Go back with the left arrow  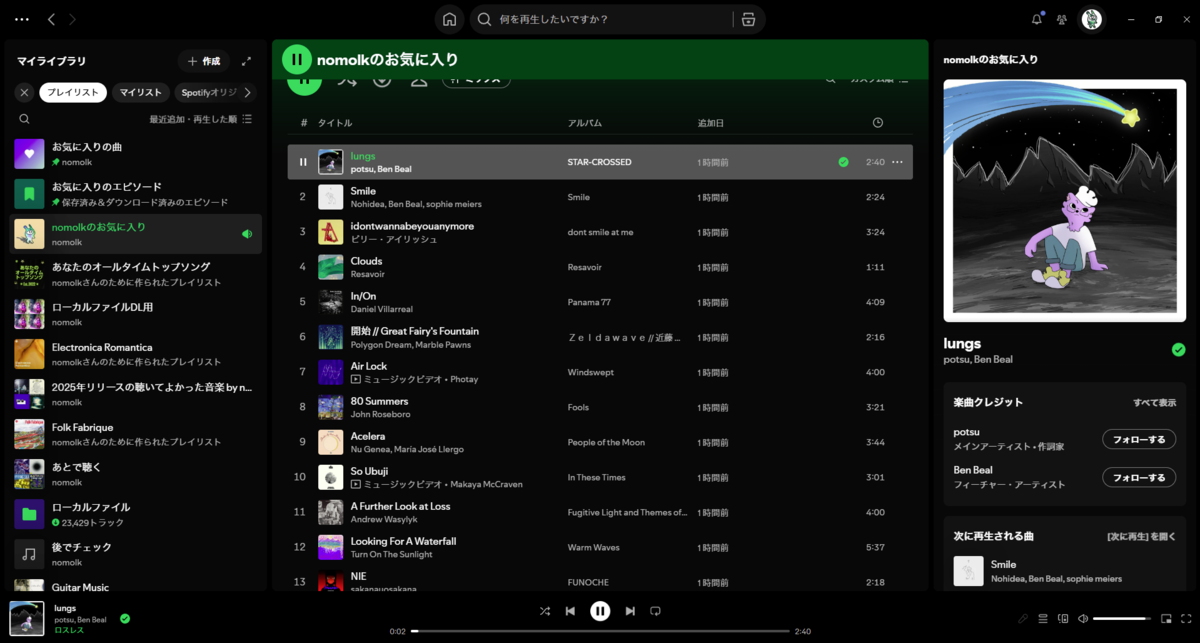point(51,19)
